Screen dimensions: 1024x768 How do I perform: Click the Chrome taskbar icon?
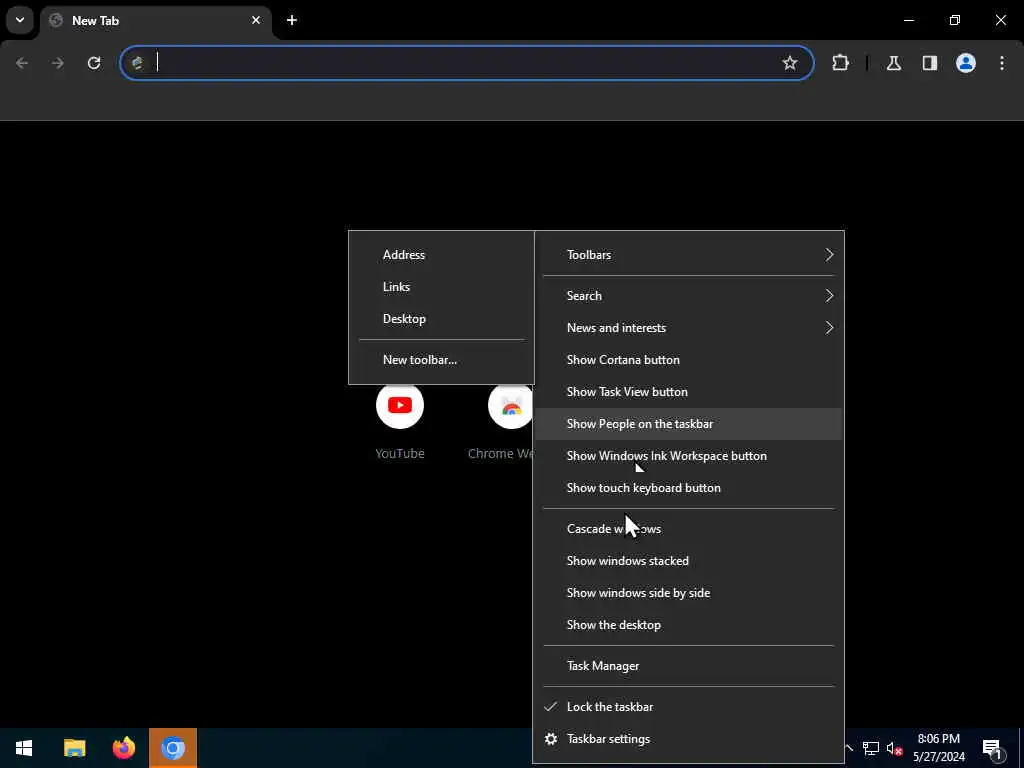pyautogui.click(x=173, y=748)
